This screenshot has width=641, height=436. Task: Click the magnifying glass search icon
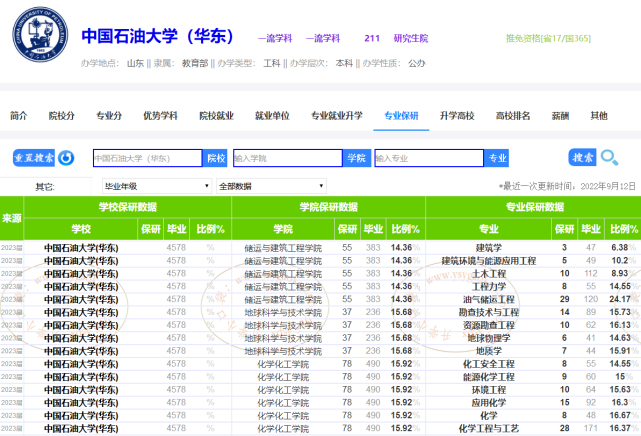609,157
